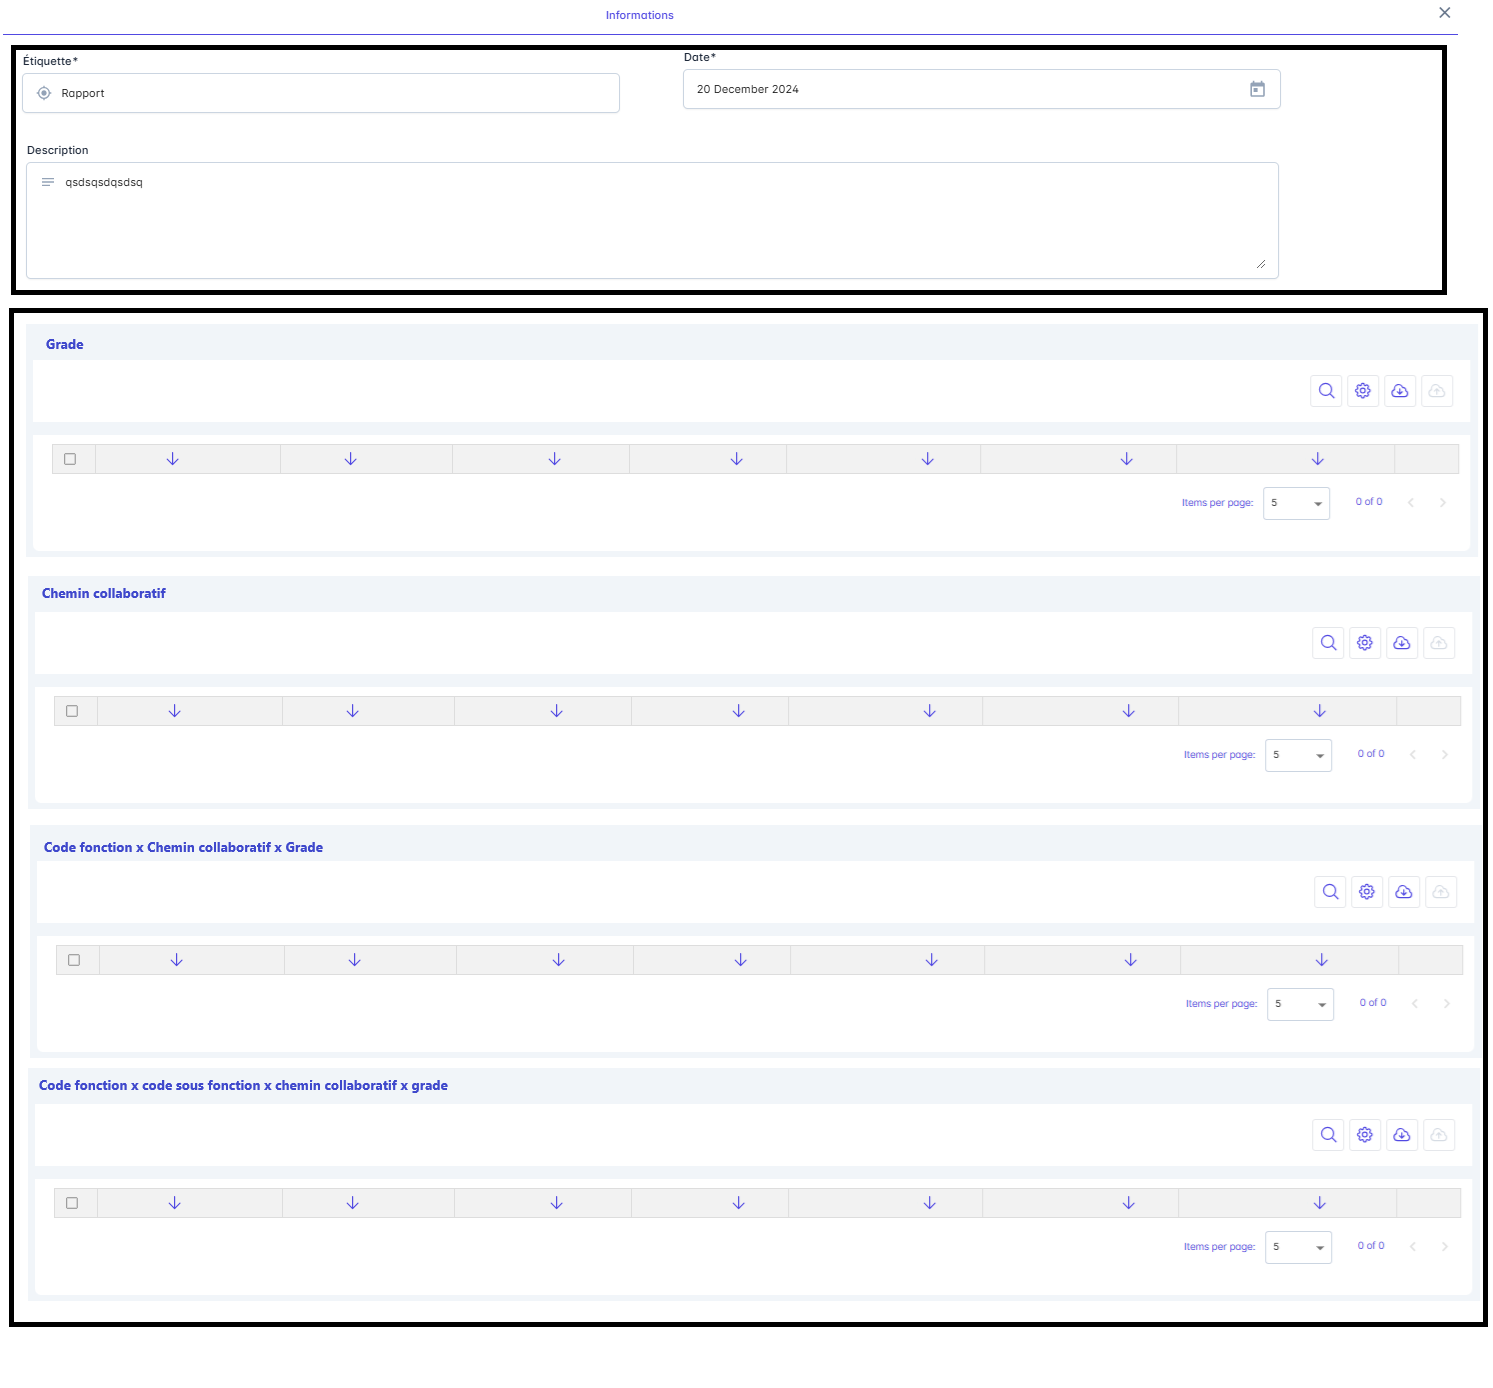Click cloud download icon in Grade section
Image resolution: width=1493 pixels, height=1388 pixels.
point(1400,391)
